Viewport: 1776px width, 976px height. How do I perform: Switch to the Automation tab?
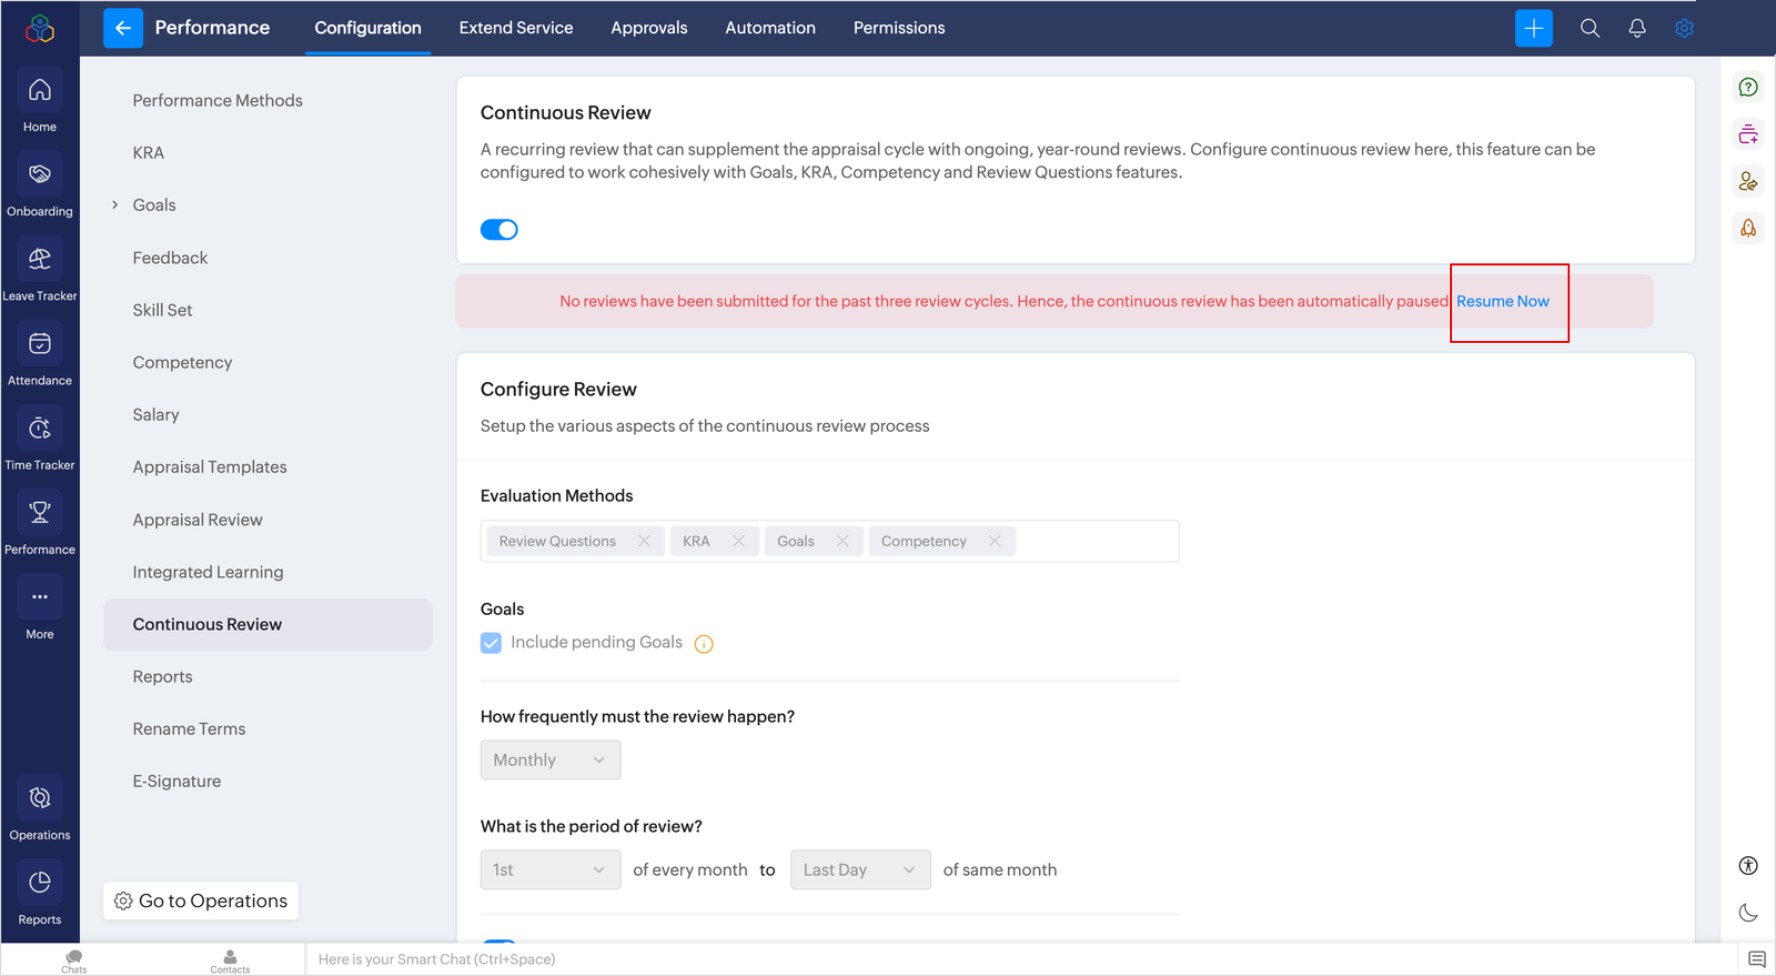[x=770, y=28]
